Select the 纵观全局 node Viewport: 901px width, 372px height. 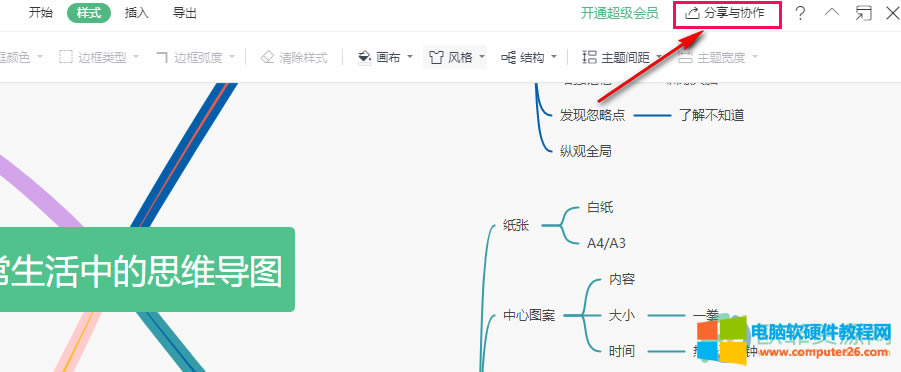(x=586, y=151)
